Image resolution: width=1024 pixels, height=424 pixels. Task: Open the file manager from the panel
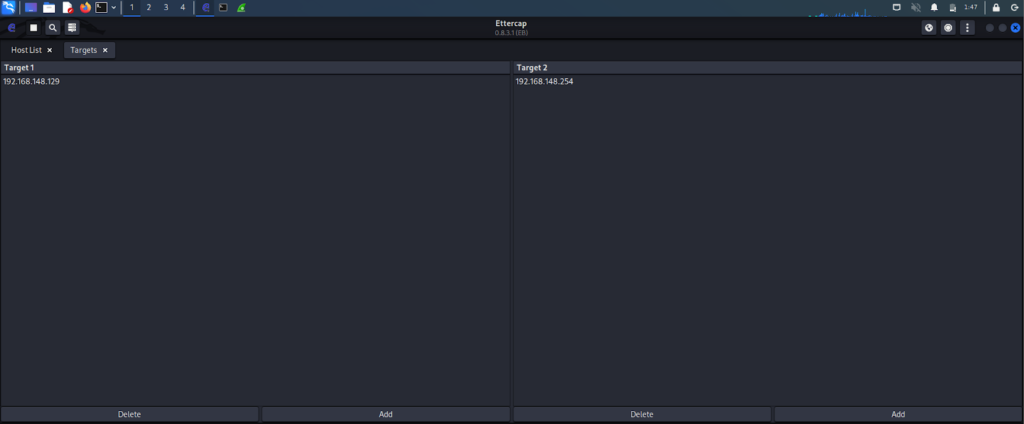(48, 7)
